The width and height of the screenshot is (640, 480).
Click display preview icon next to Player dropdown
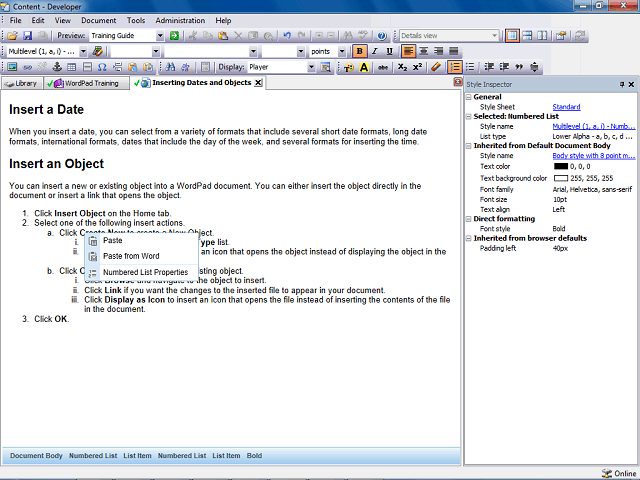(325, 67)
